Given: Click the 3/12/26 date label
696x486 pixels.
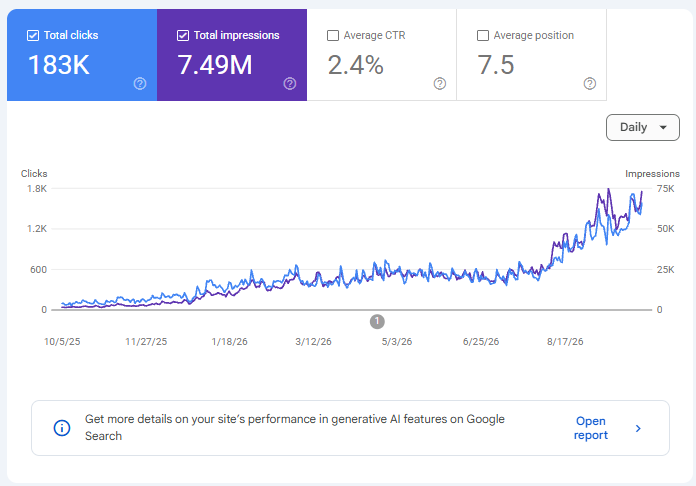Looking at the screenshot, I should pos(313,342).
